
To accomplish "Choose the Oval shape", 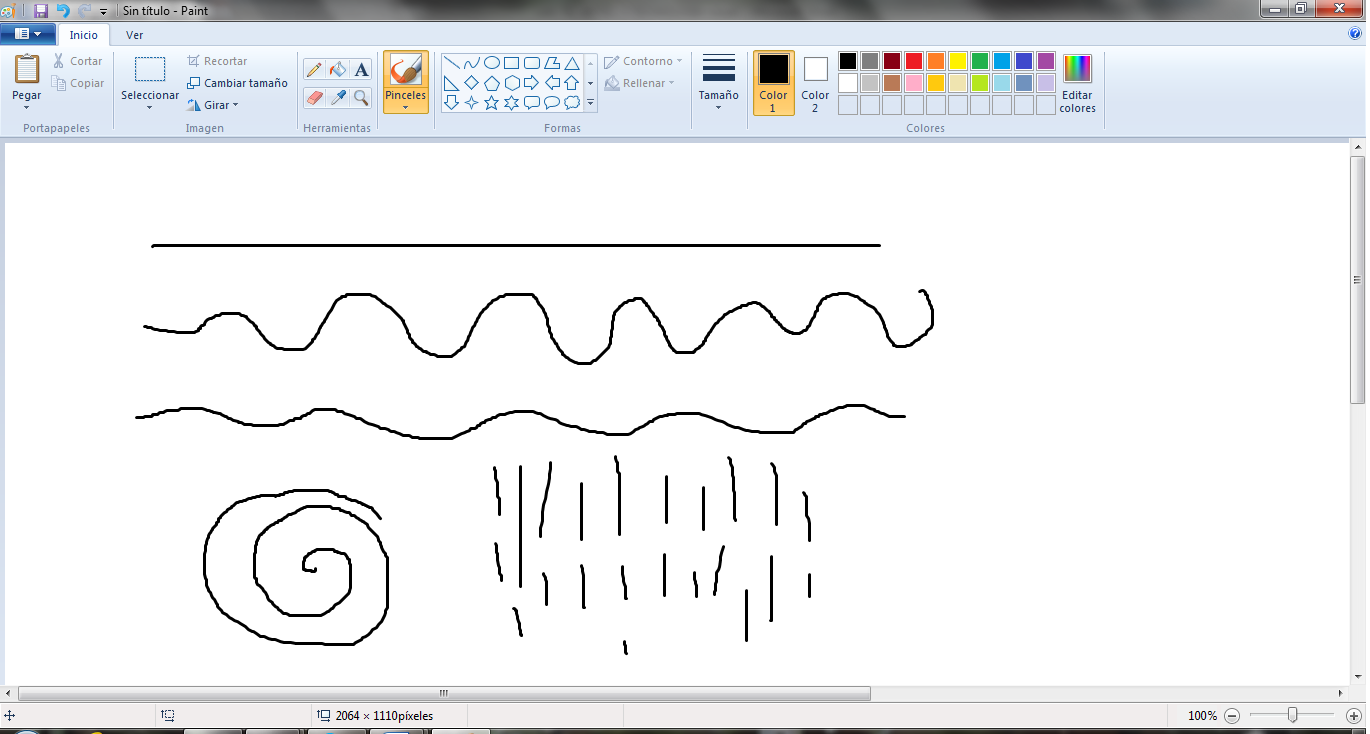I will pos(491,62).
